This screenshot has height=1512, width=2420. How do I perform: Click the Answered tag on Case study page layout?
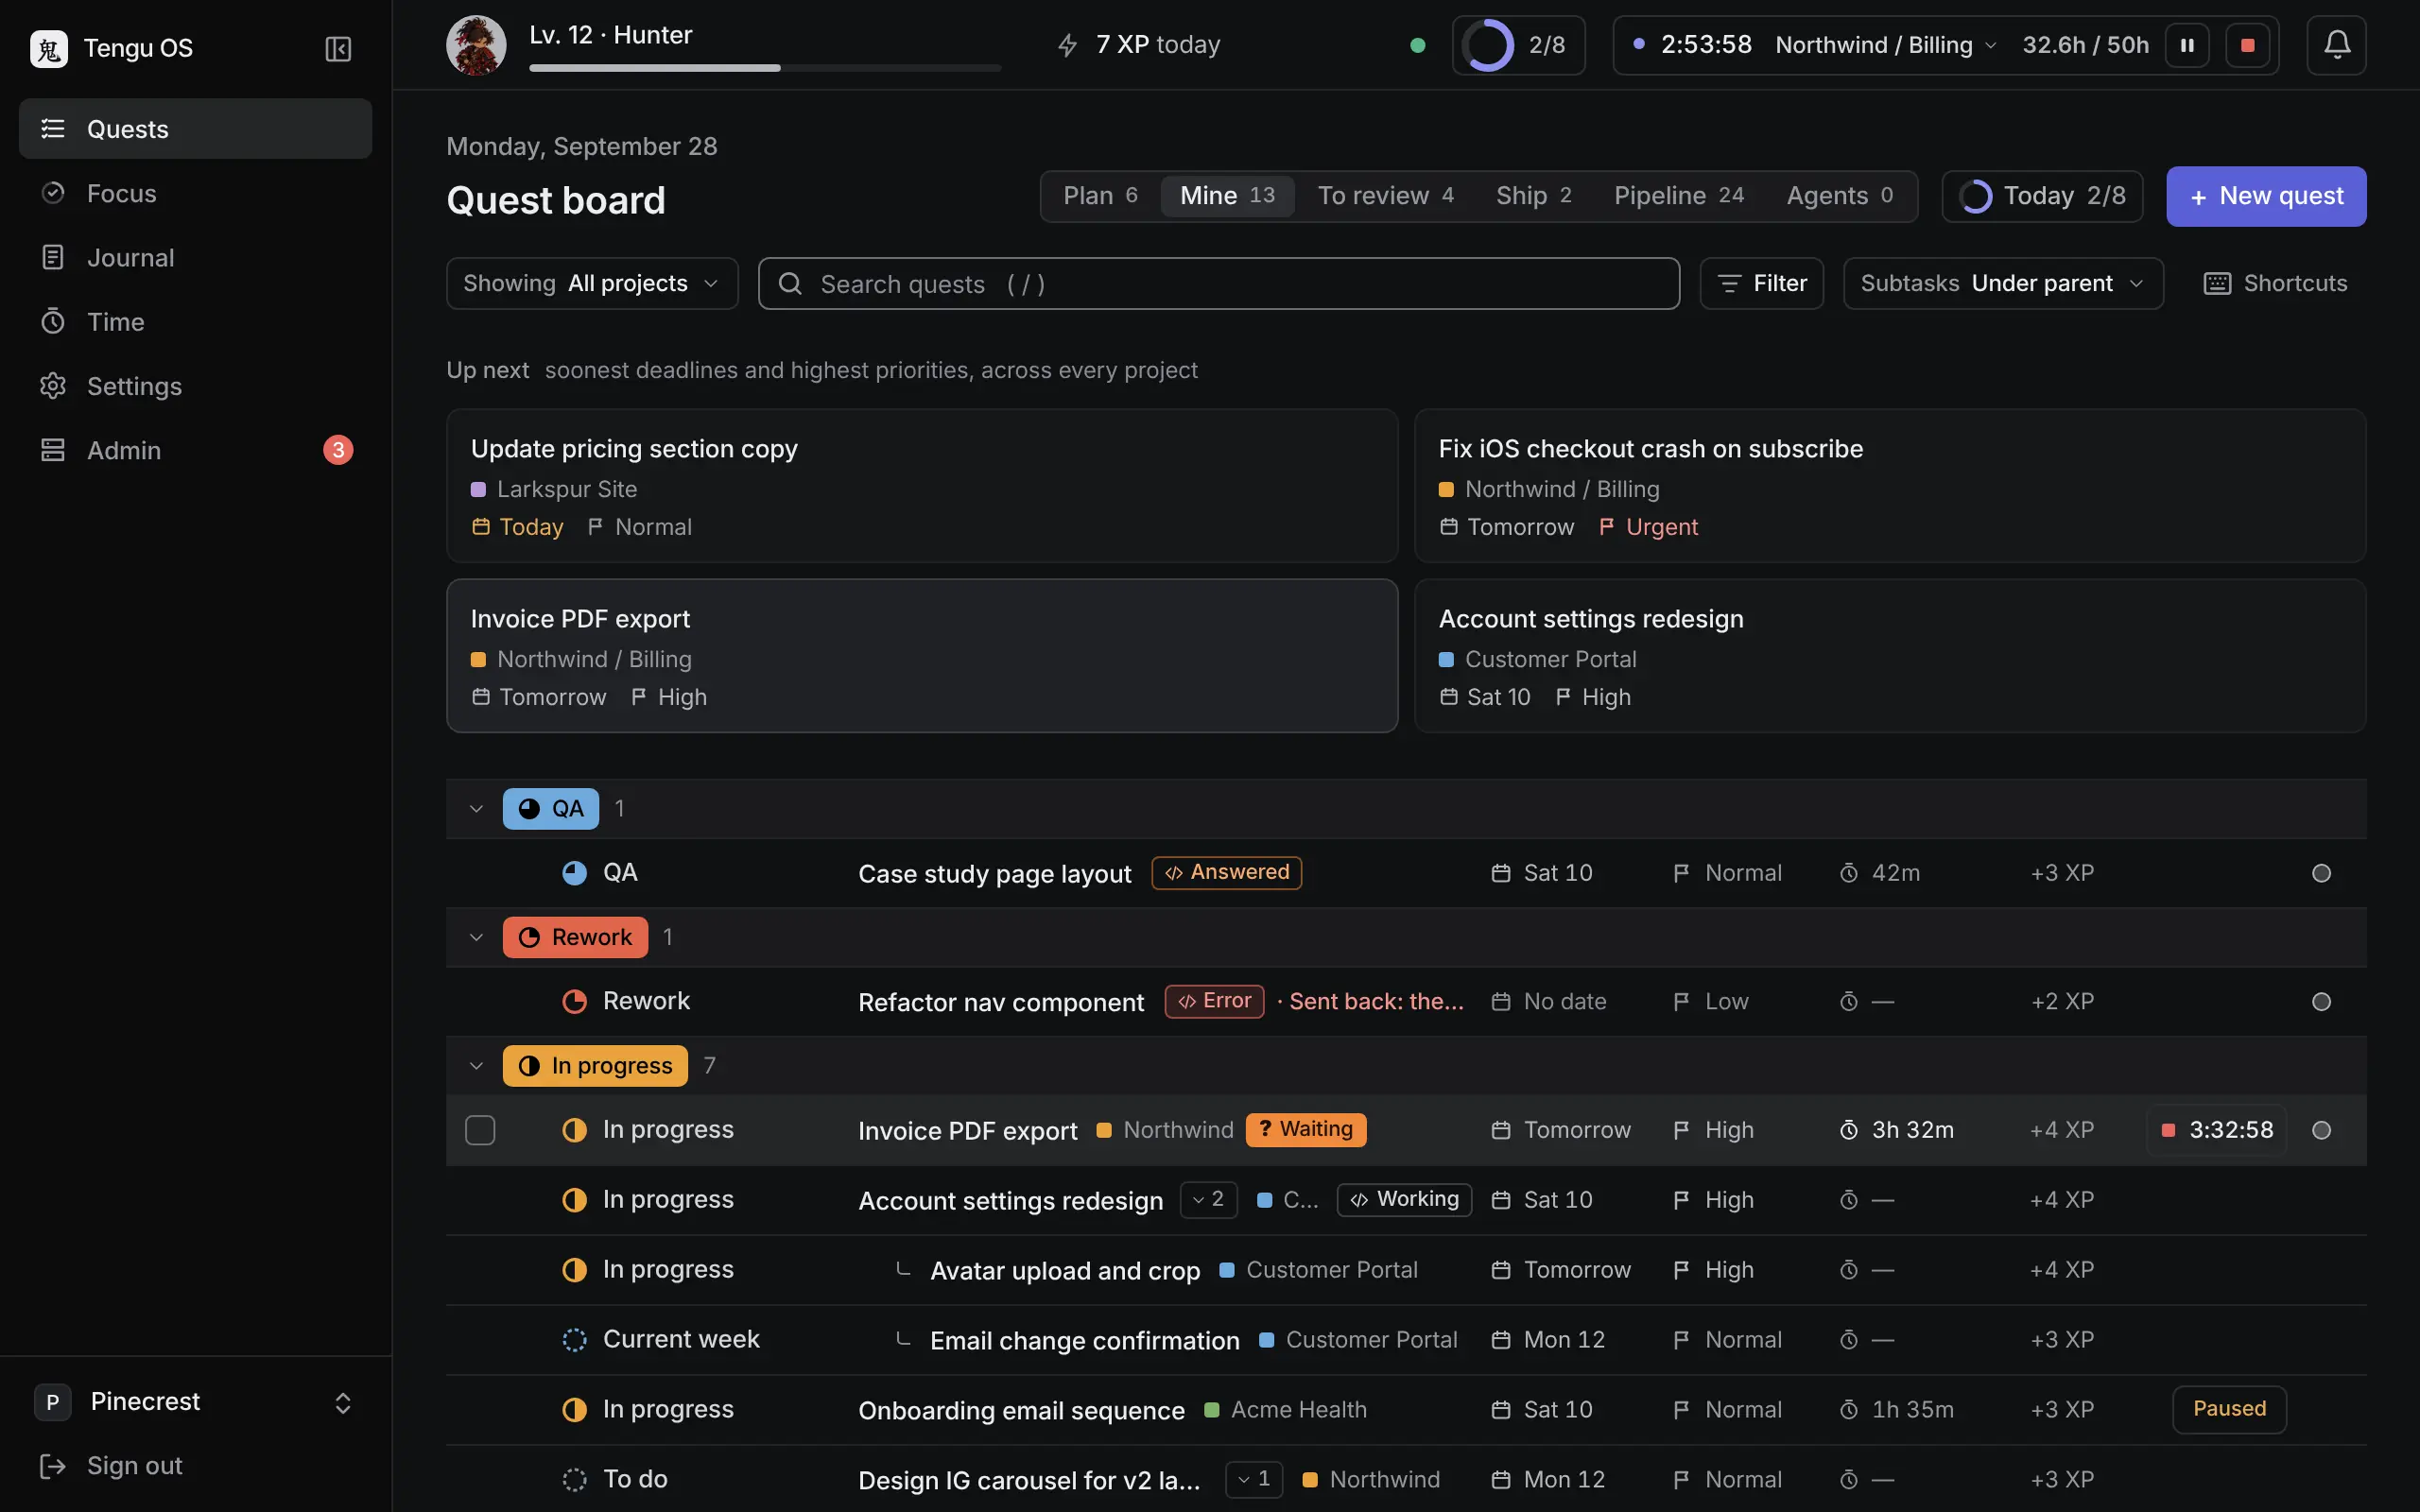(1226, 872)
